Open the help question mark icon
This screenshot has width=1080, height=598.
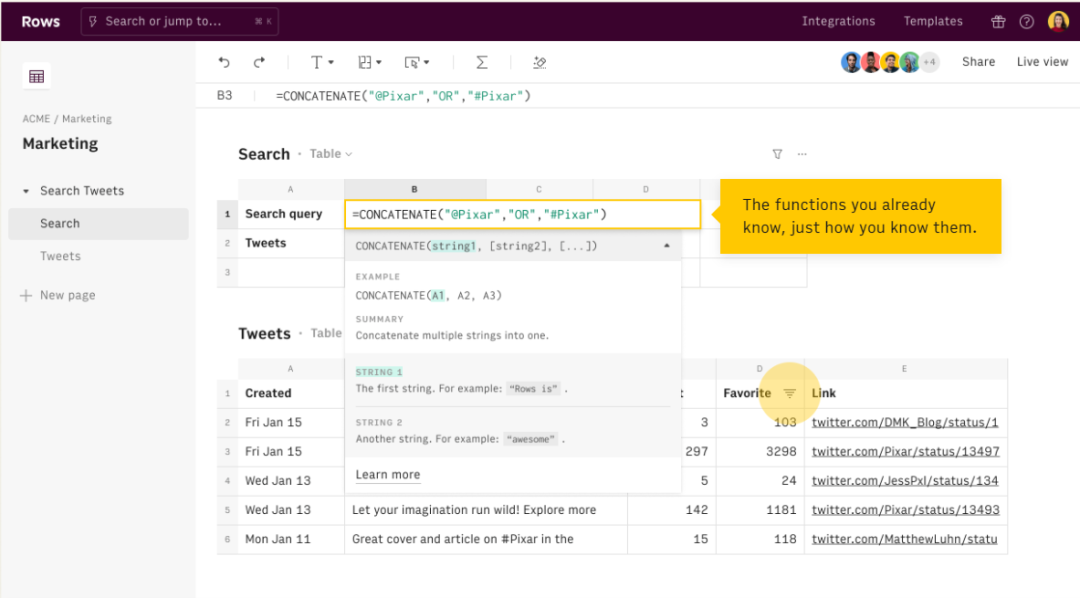click(x=1026, y=21)
